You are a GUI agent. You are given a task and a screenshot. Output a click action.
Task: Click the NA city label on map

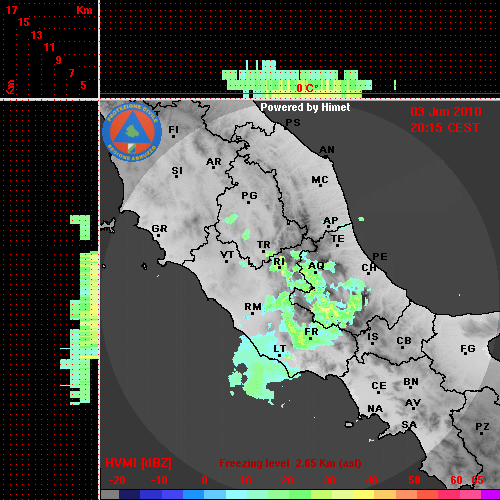click(375, 409)
